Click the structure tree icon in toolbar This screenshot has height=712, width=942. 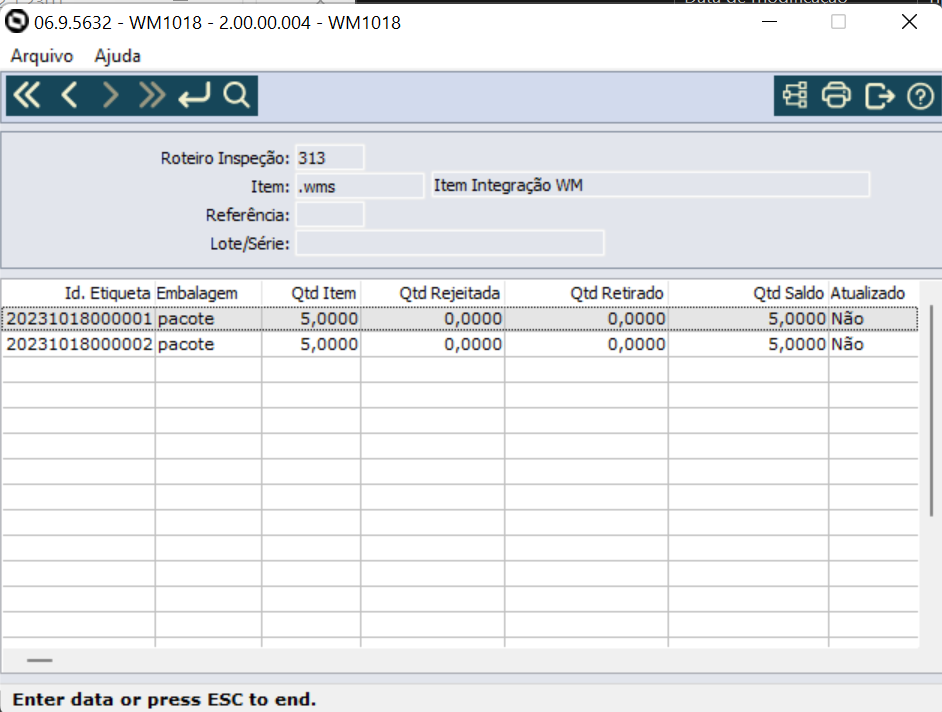pyautogui.click(x=795, y=96)
